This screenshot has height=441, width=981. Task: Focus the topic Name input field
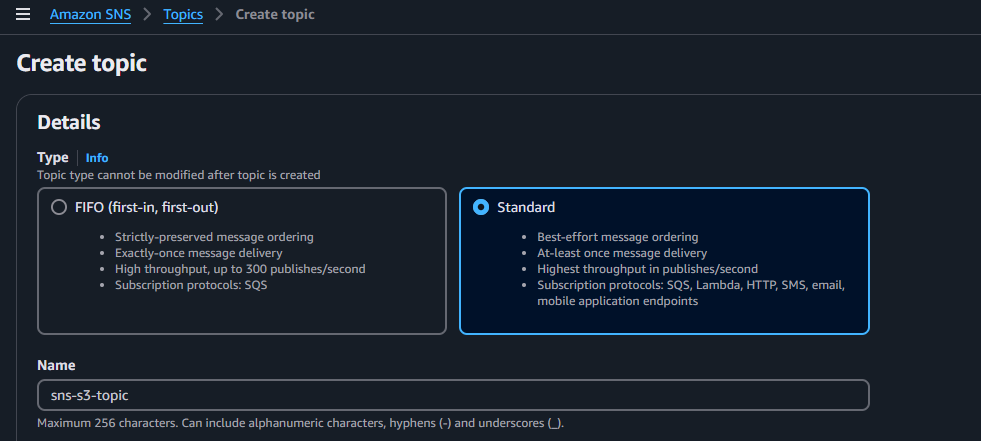[x=453, y=395]
